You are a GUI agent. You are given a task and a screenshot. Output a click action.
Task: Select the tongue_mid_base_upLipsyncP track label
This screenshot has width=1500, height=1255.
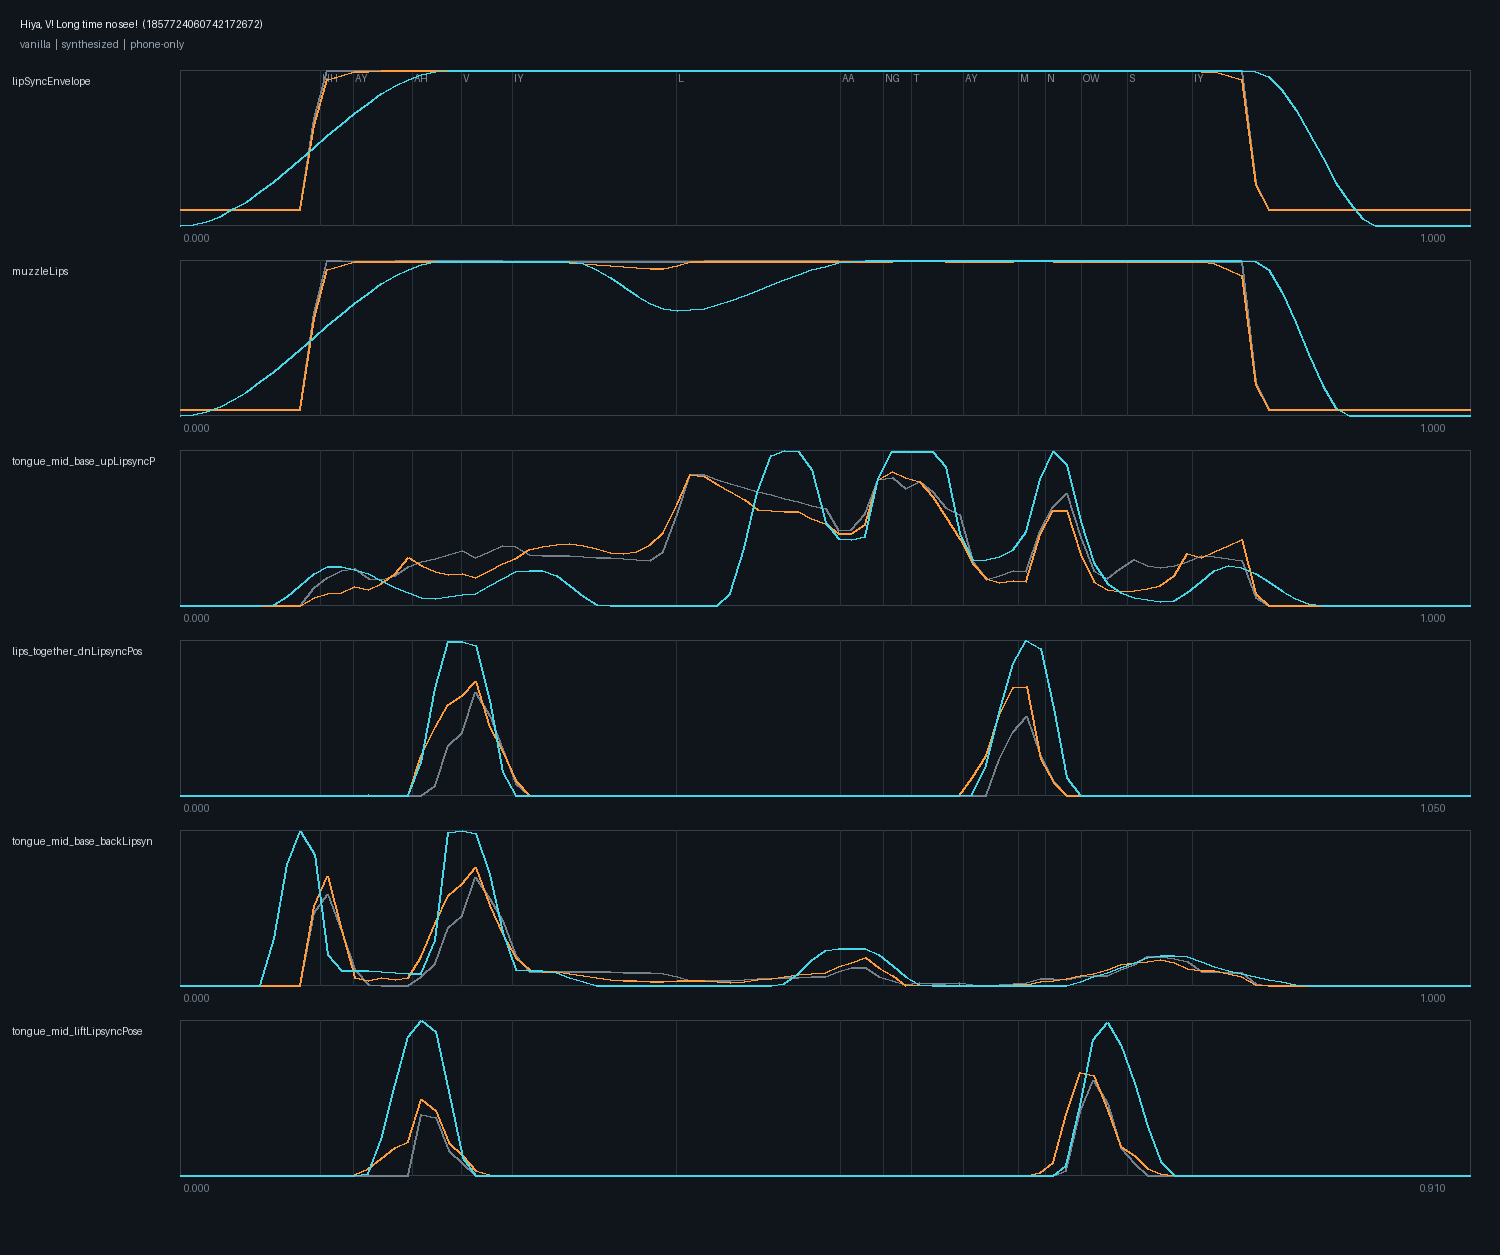click(83, 461)
